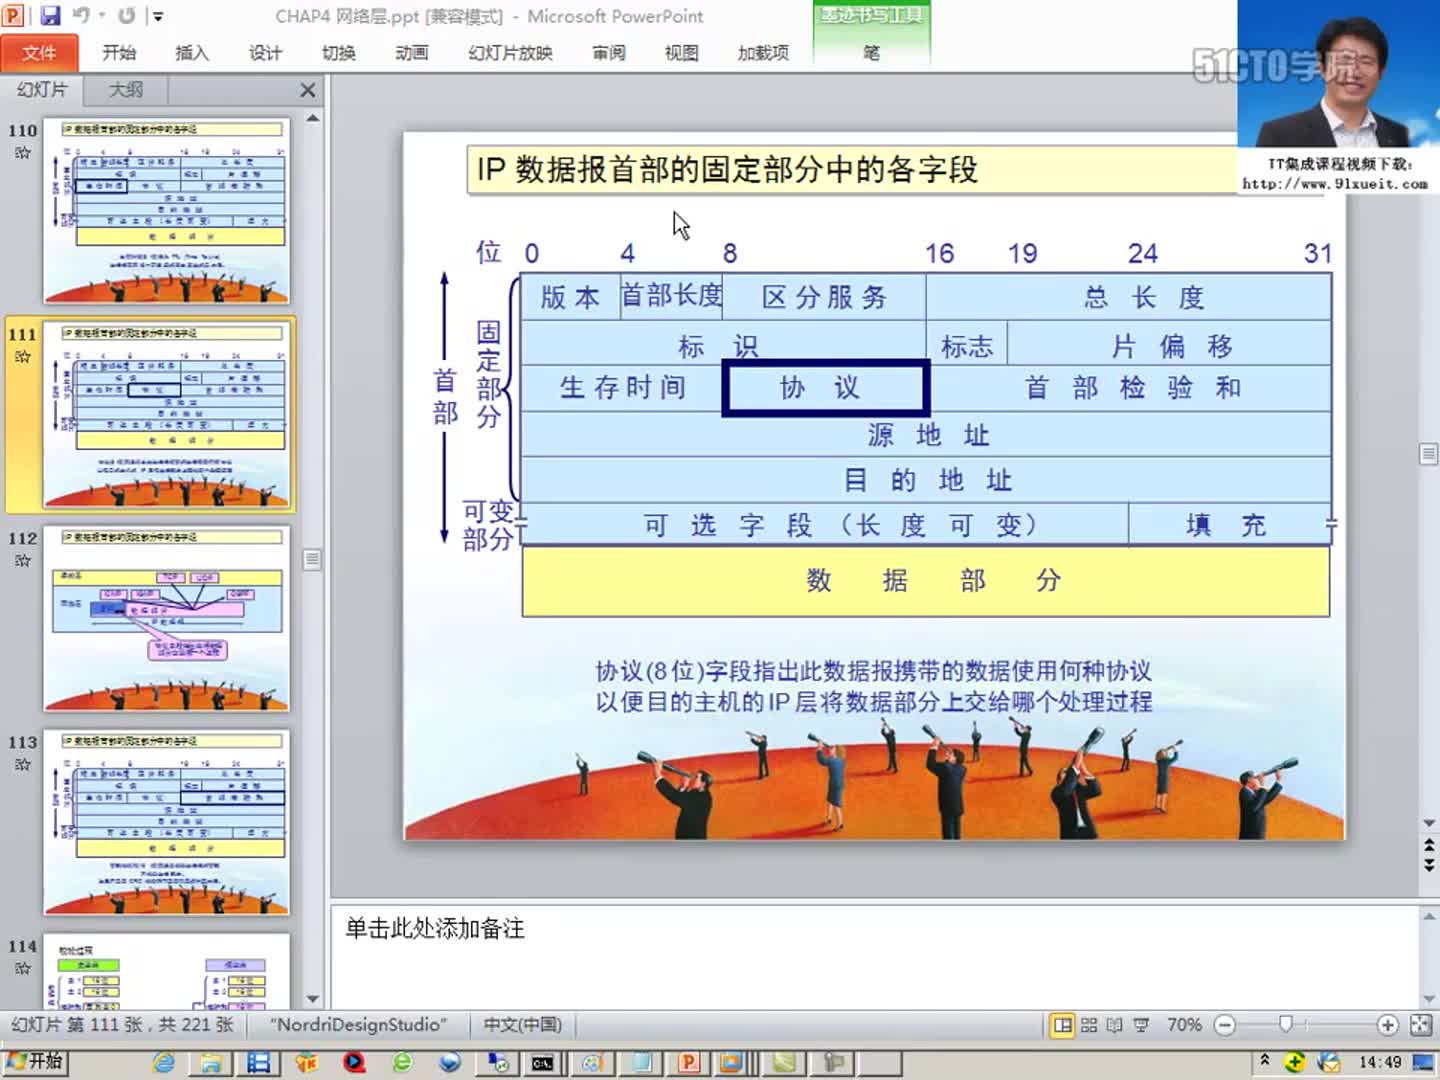Viewport: 1440px width, 1080px height.
Task: Click the 中文(中国) language indicator
Action: pyautogui.click(x=523, y=1025)
